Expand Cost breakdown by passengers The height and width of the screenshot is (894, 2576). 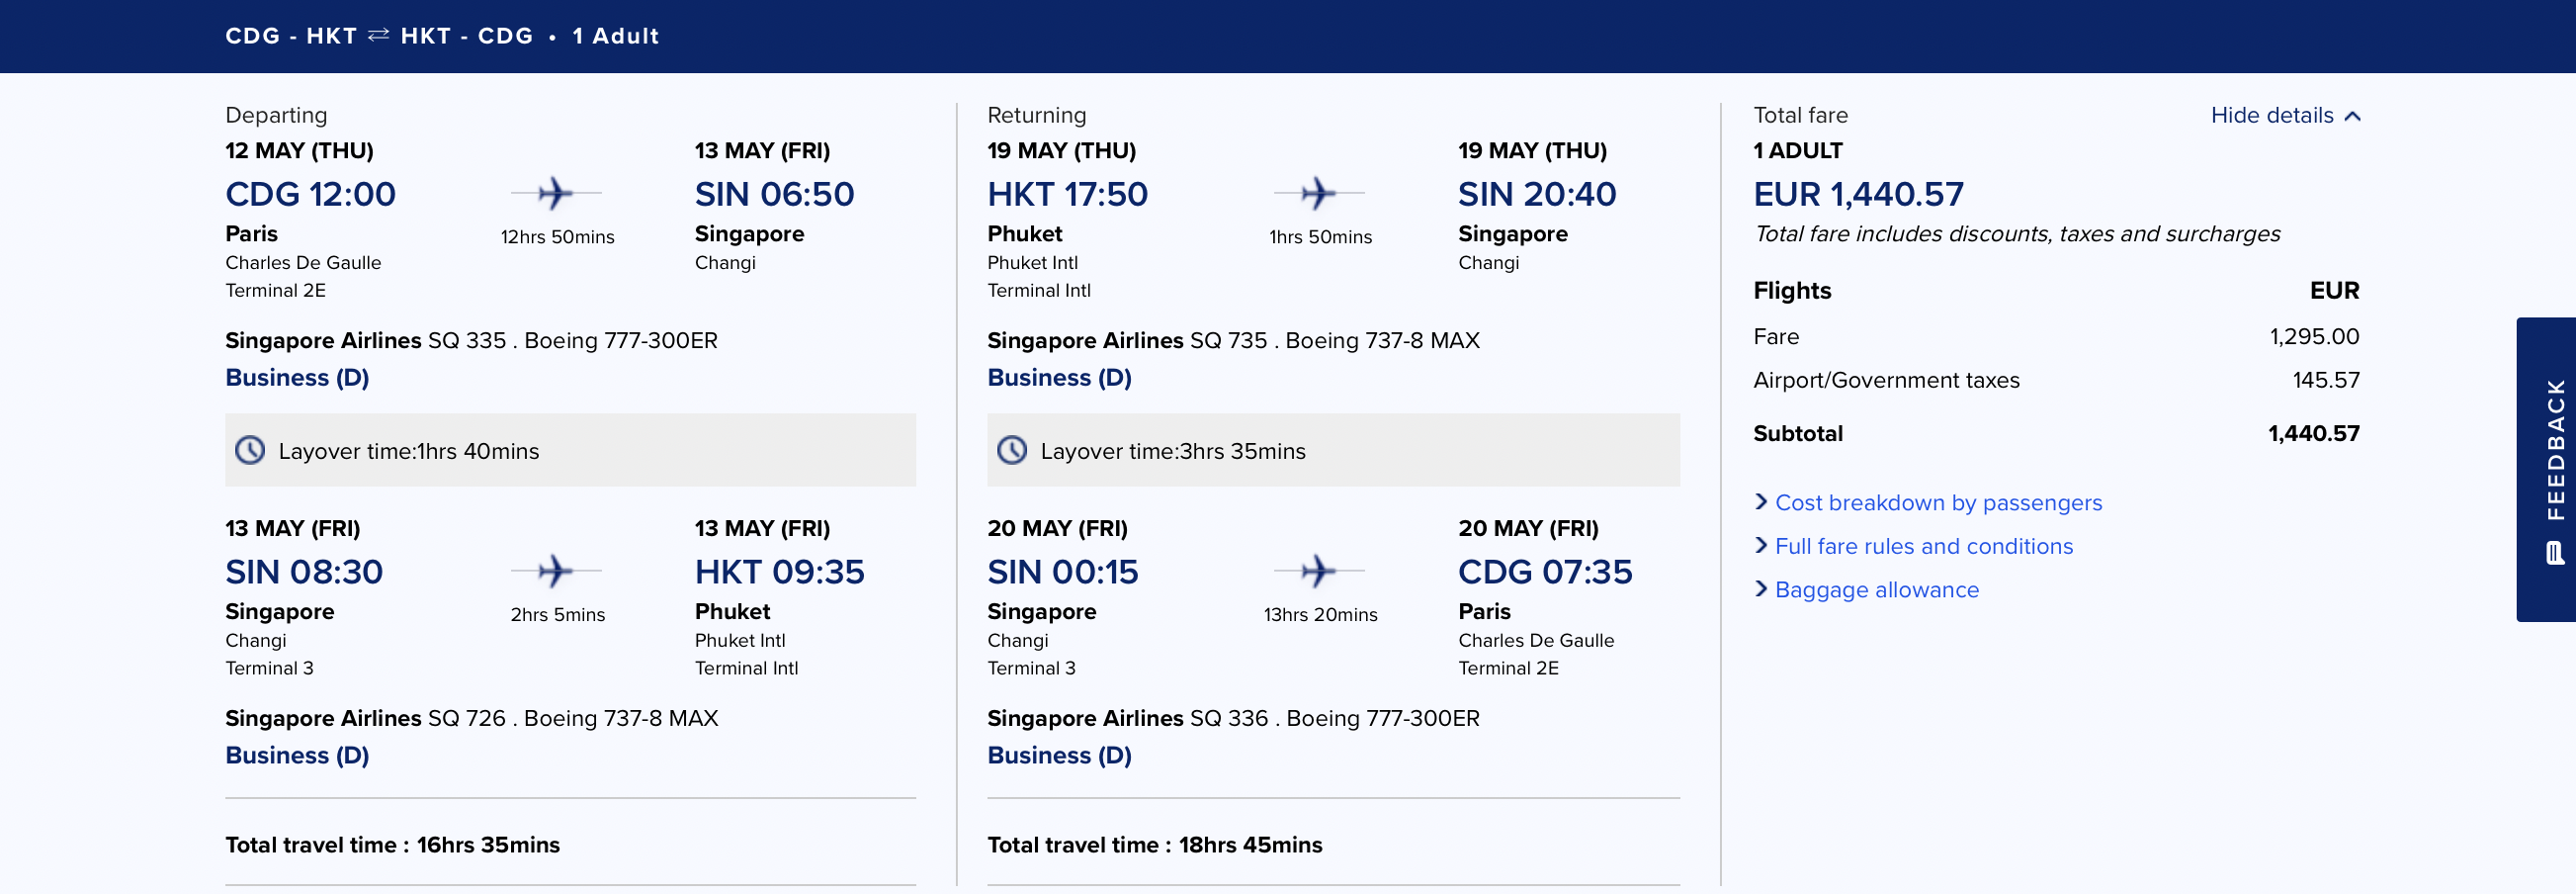pyautogui.click(x=1937, y=503)
